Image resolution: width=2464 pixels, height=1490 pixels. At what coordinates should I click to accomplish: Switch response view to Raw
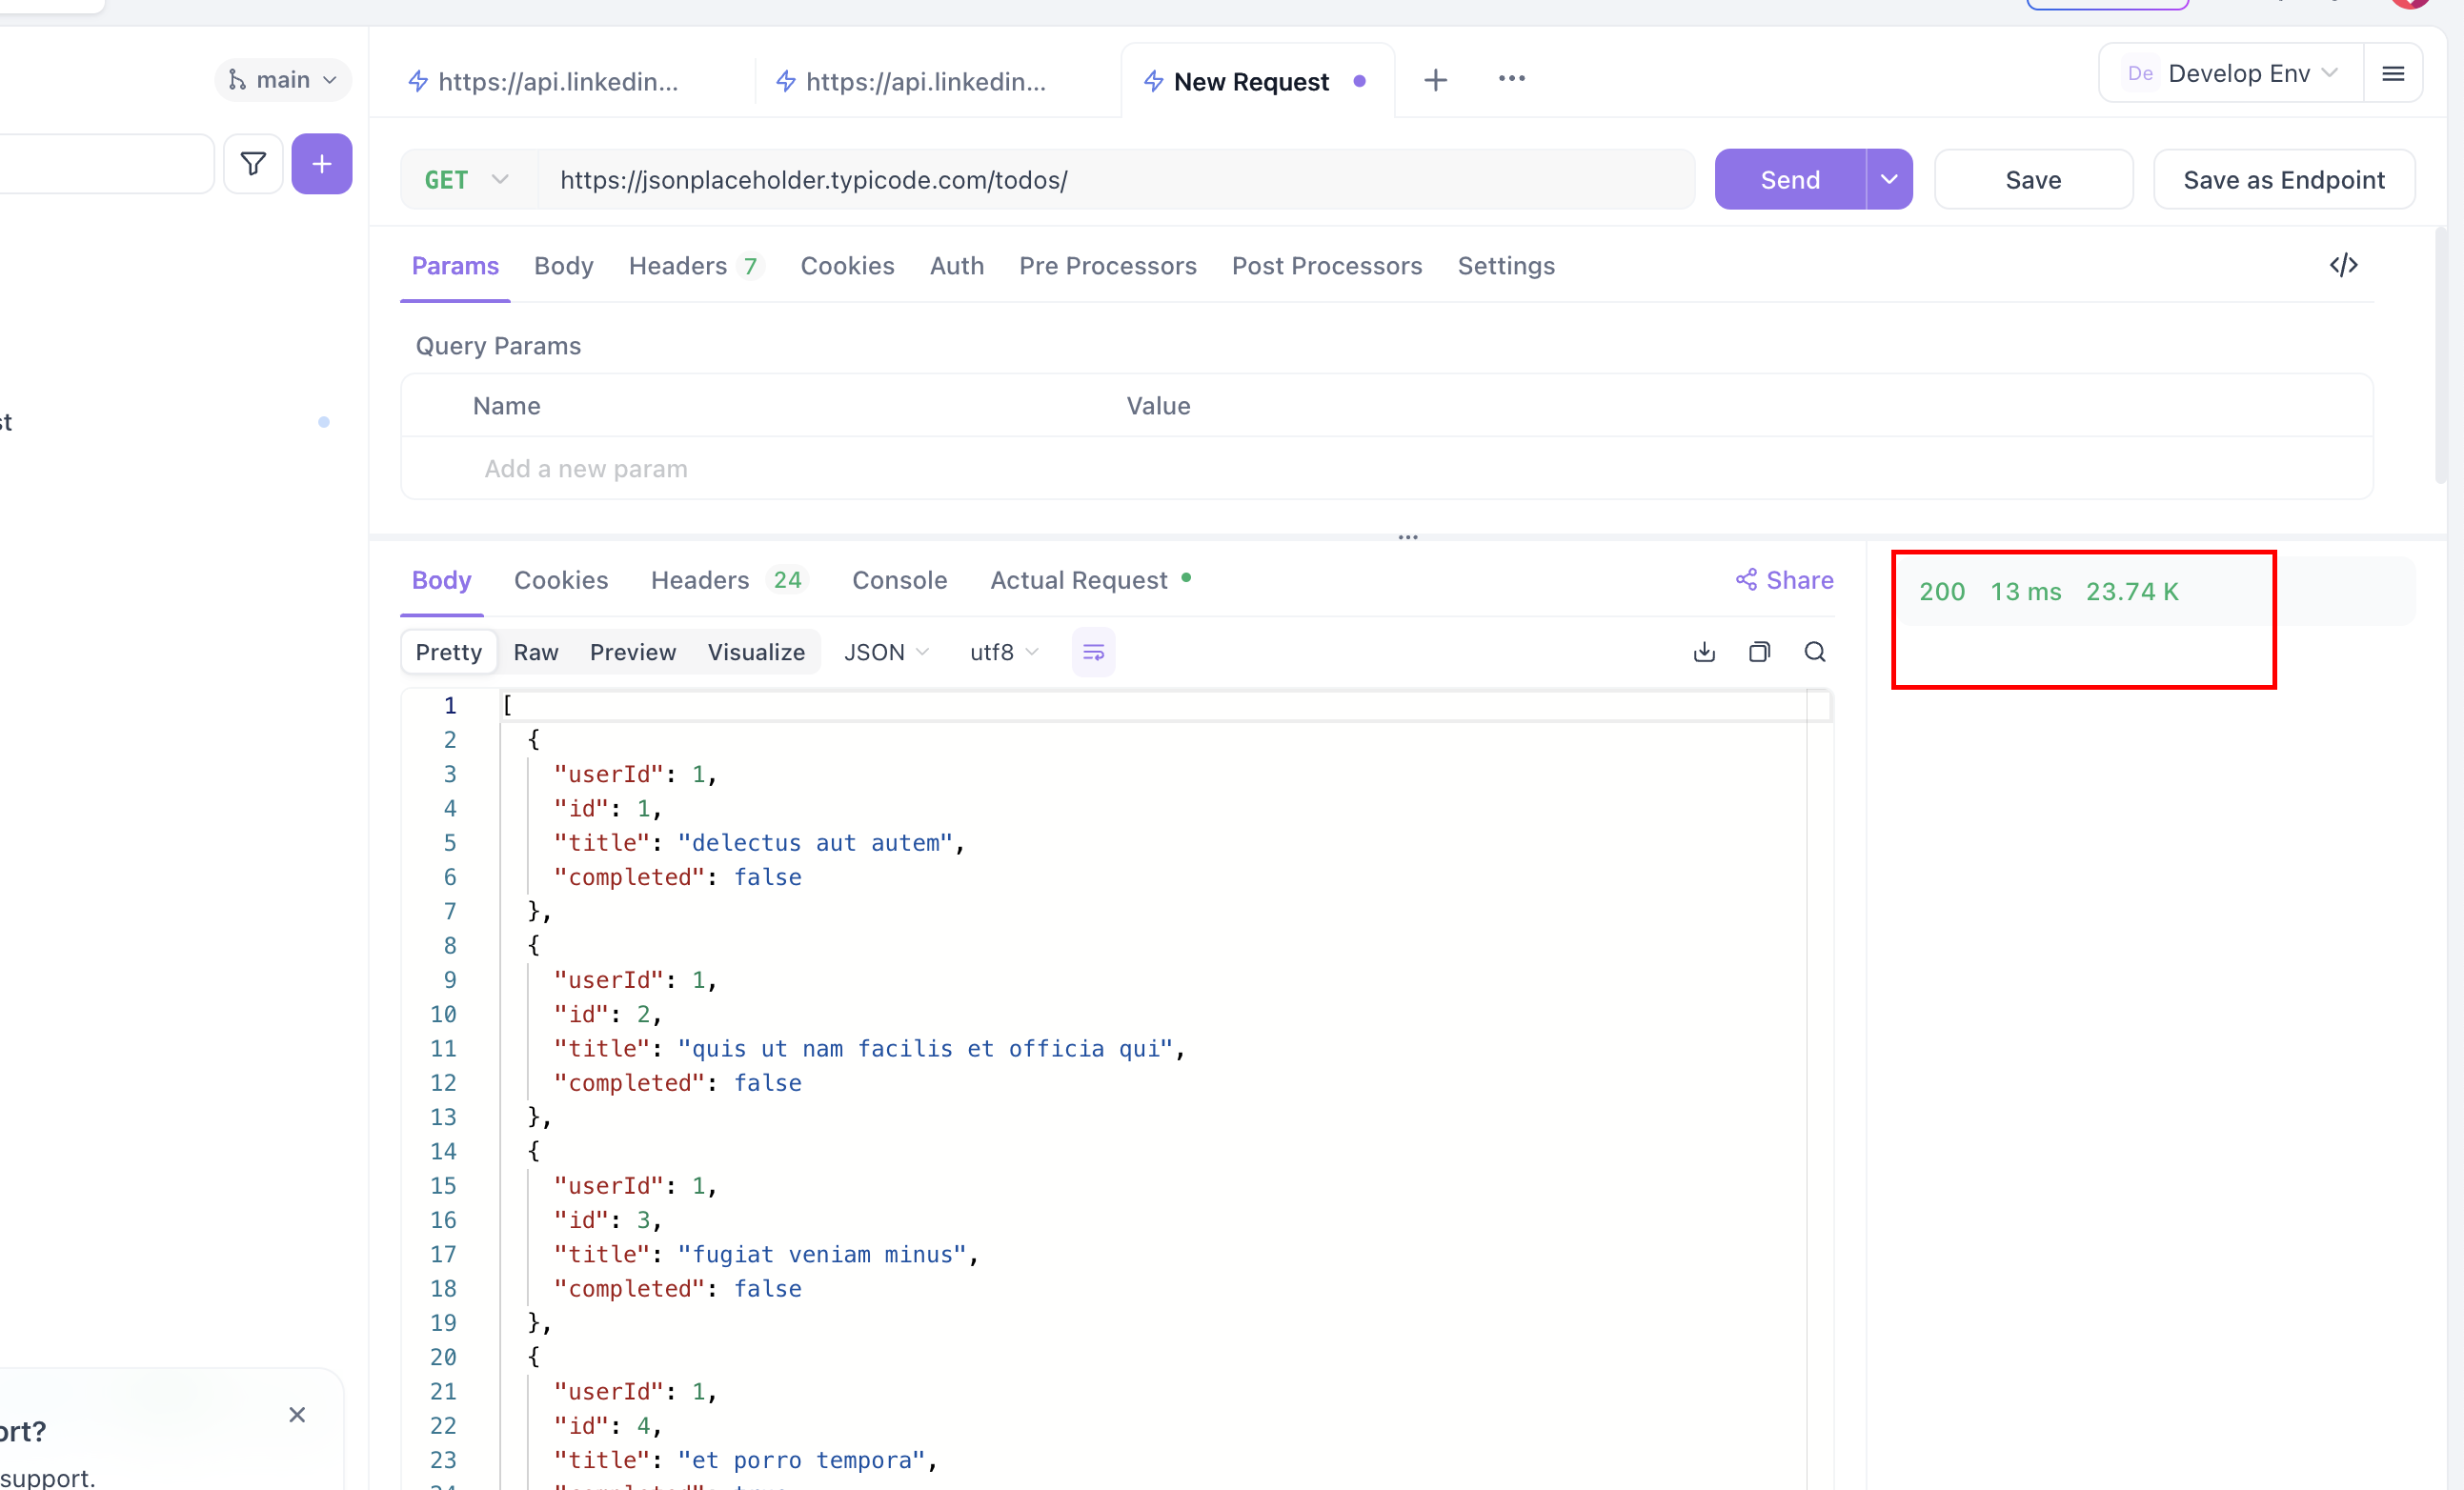(x=535, y=652)
